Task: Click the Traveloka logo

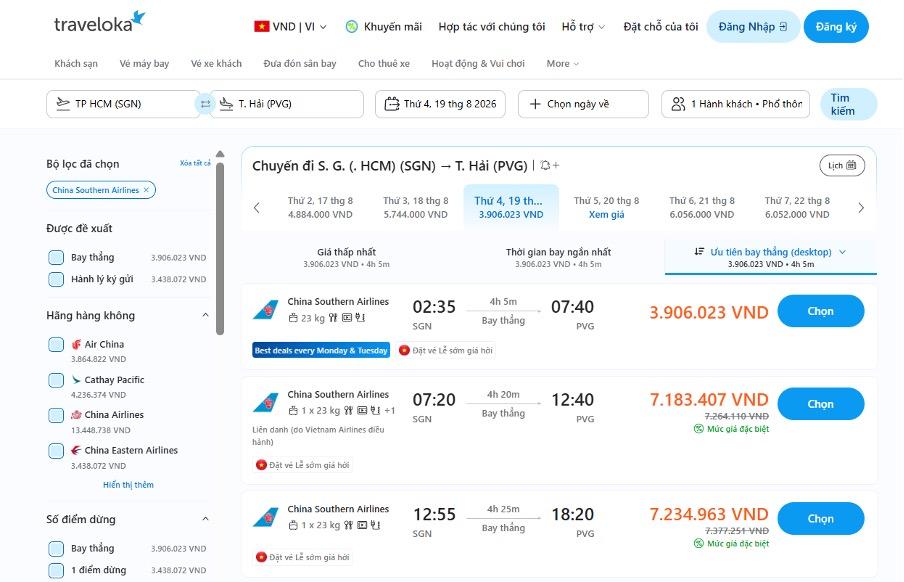Action: coord(99,22)
